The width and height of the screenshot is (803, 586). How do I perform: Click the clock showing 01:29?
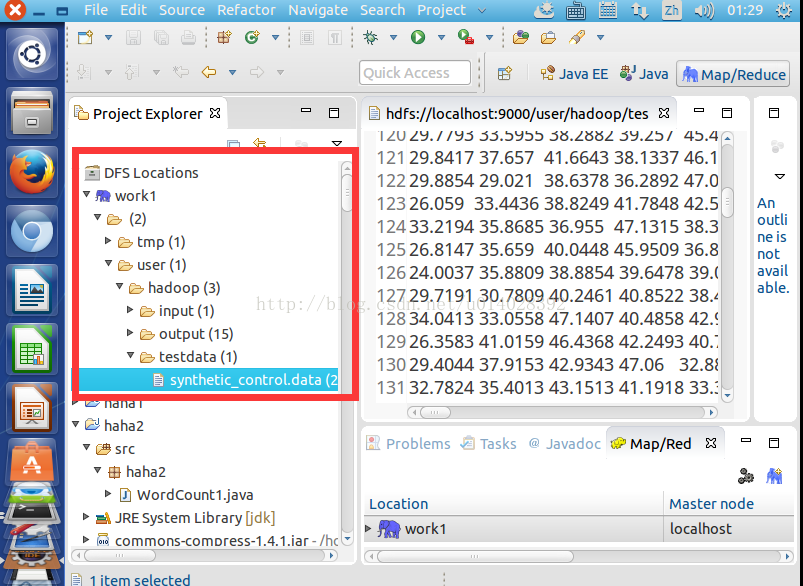tap(745, 10)
